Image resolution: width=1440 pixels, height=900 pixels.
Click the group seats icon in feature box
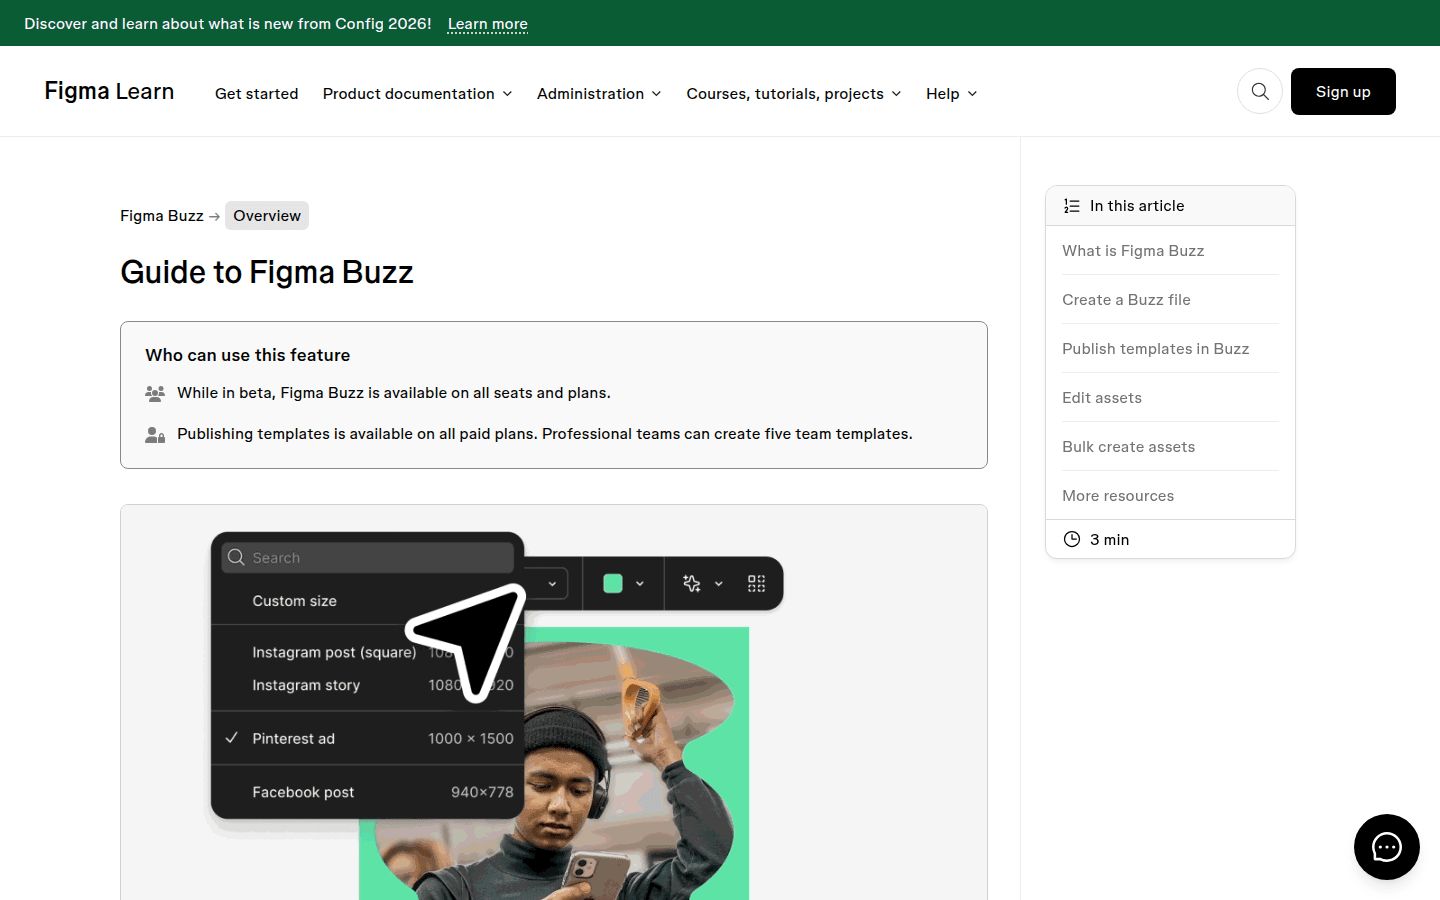[155, 393]
